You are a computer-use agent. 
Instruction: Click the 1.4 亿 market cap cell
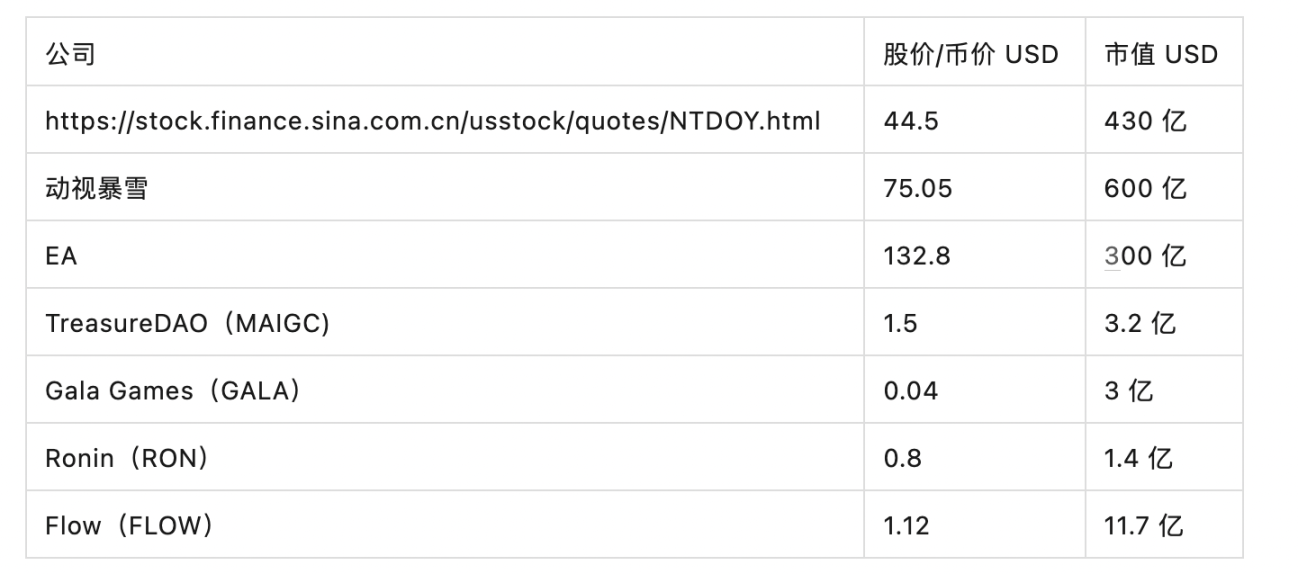[1139, 458]
